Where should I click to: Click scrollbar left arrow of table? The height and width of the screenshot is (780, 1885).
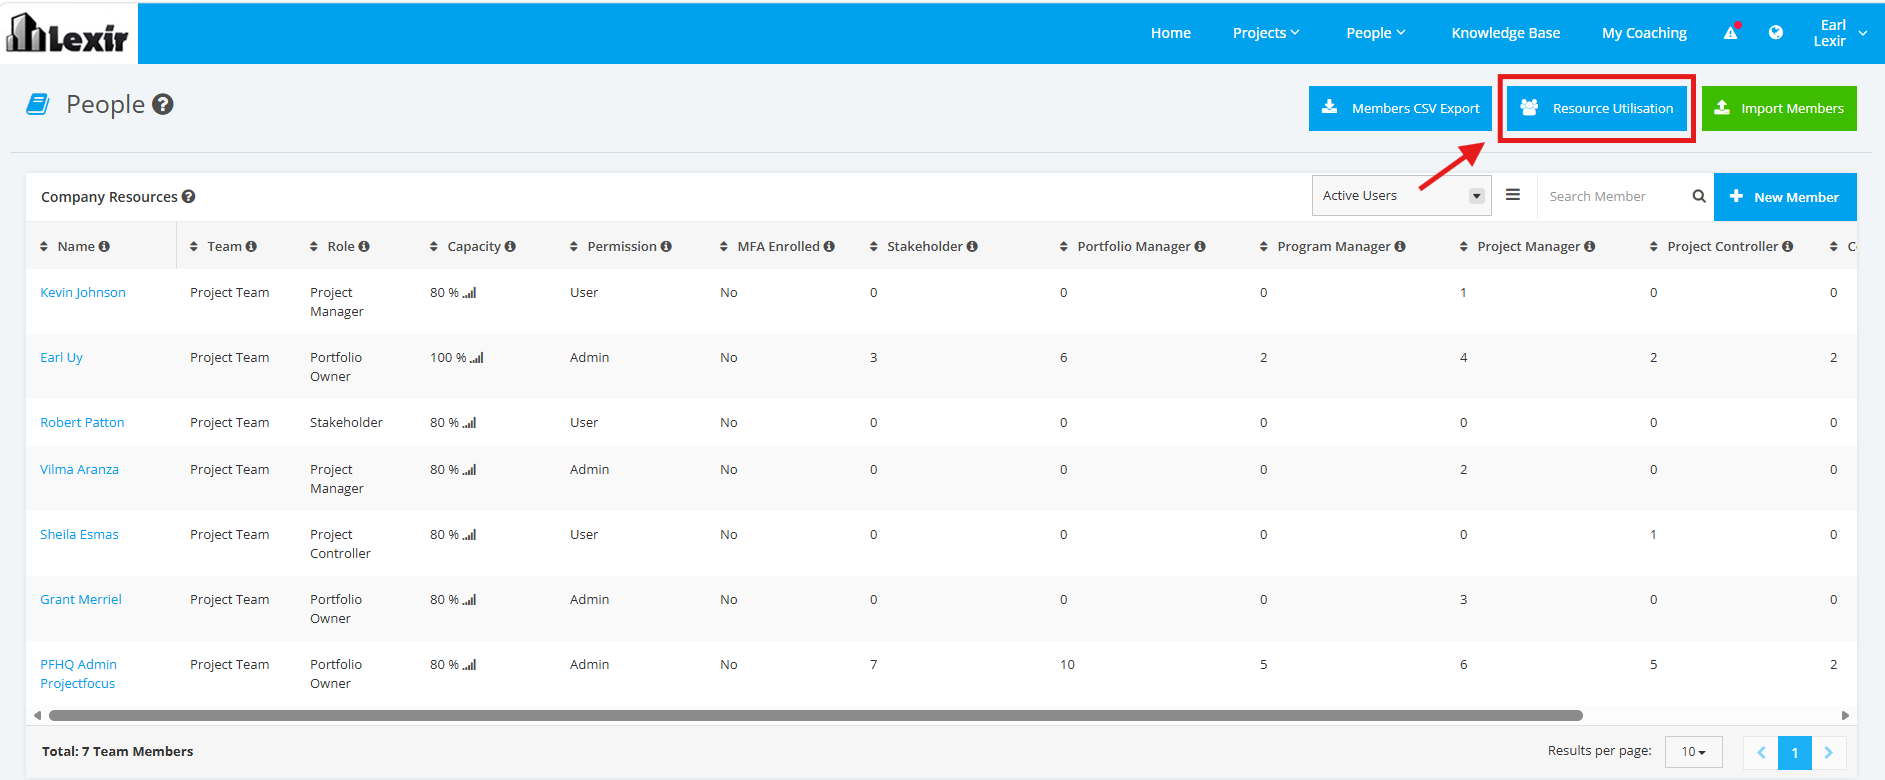click(x=38, y=715)
